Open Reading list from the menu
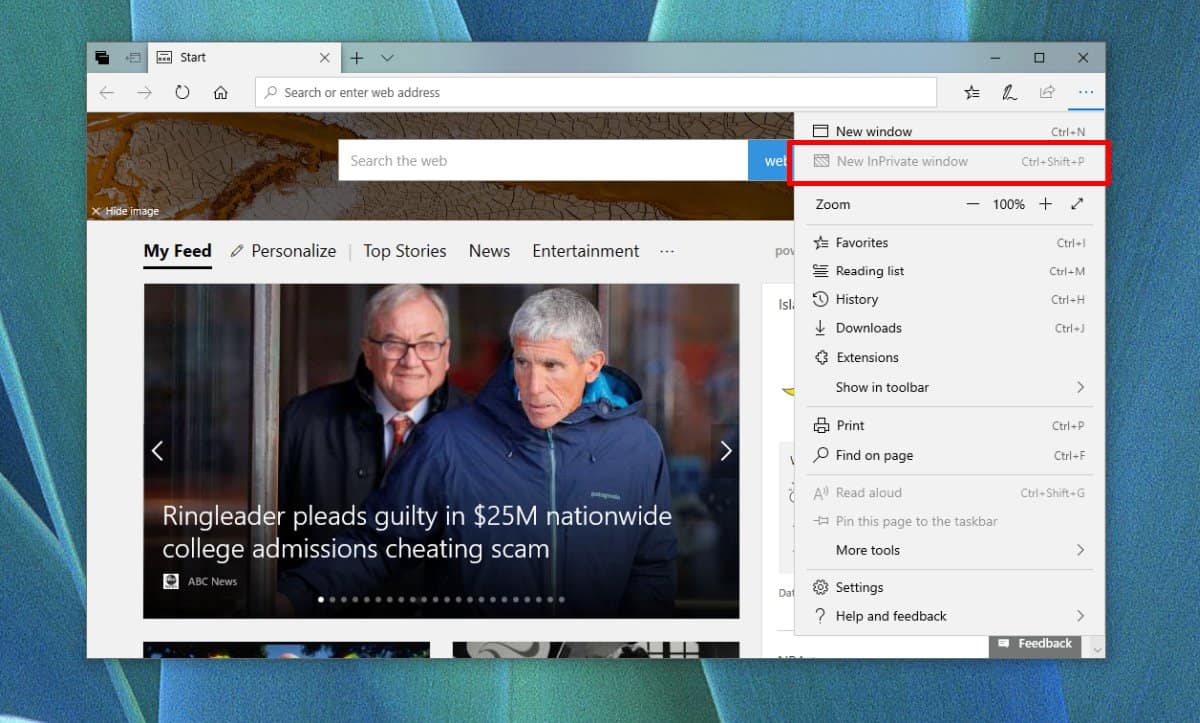 (950, 271)
